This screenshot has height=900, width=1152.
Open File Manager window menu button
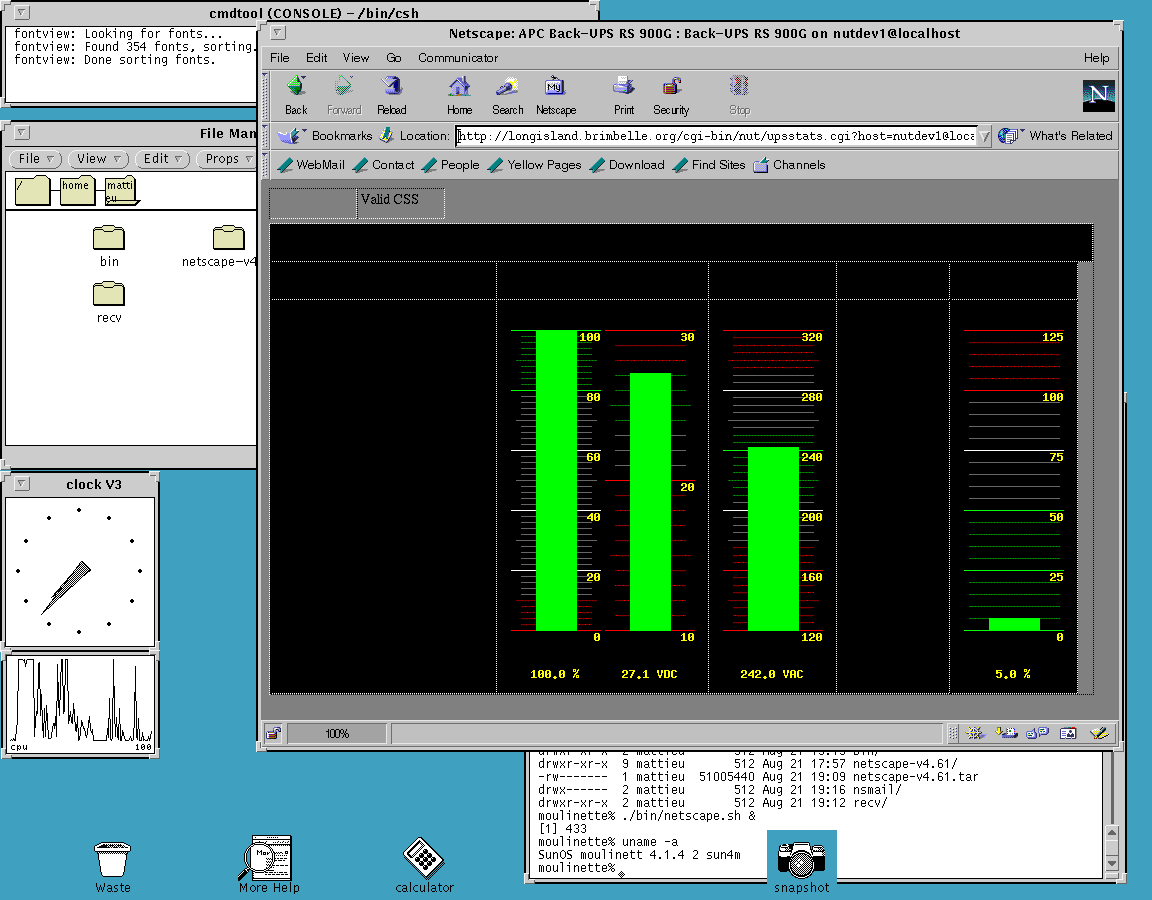[x=22, y=132]
